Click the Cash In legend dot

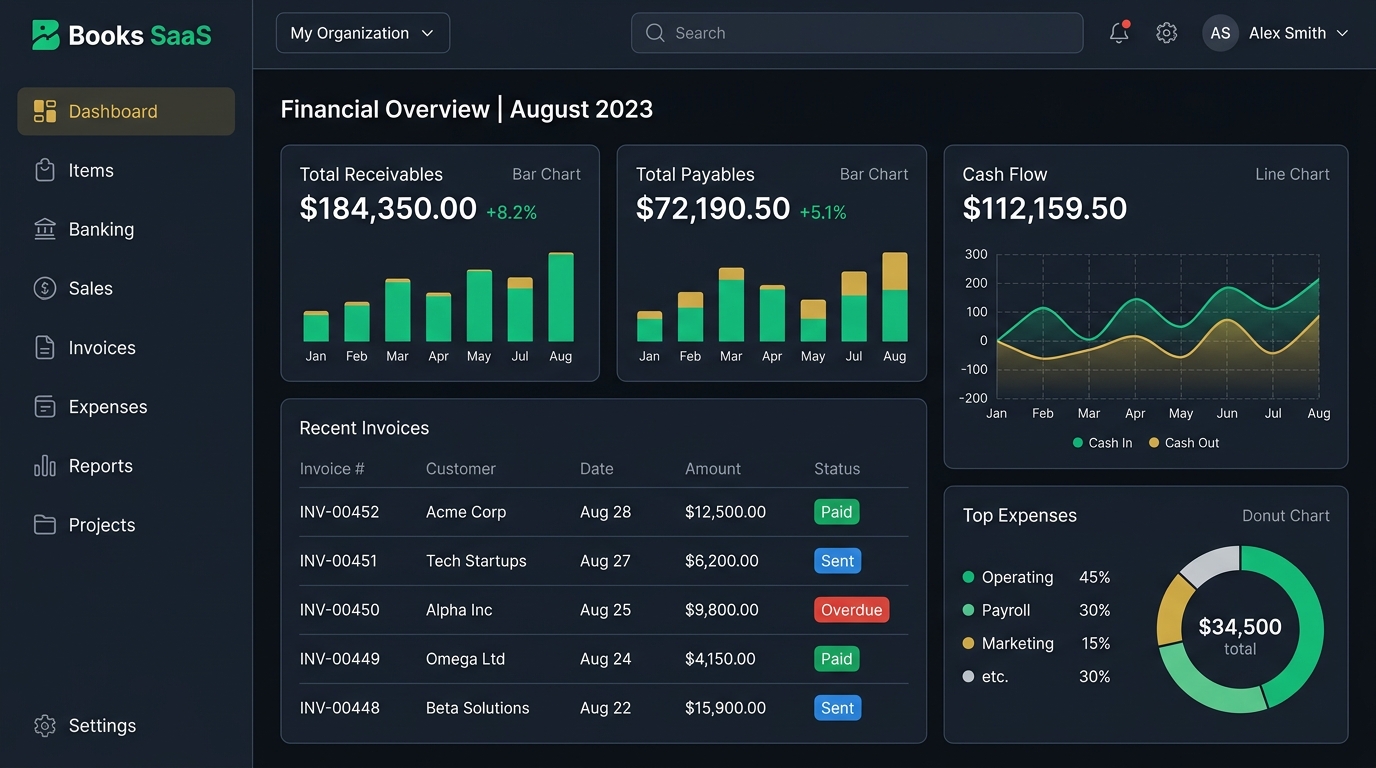1078,442
